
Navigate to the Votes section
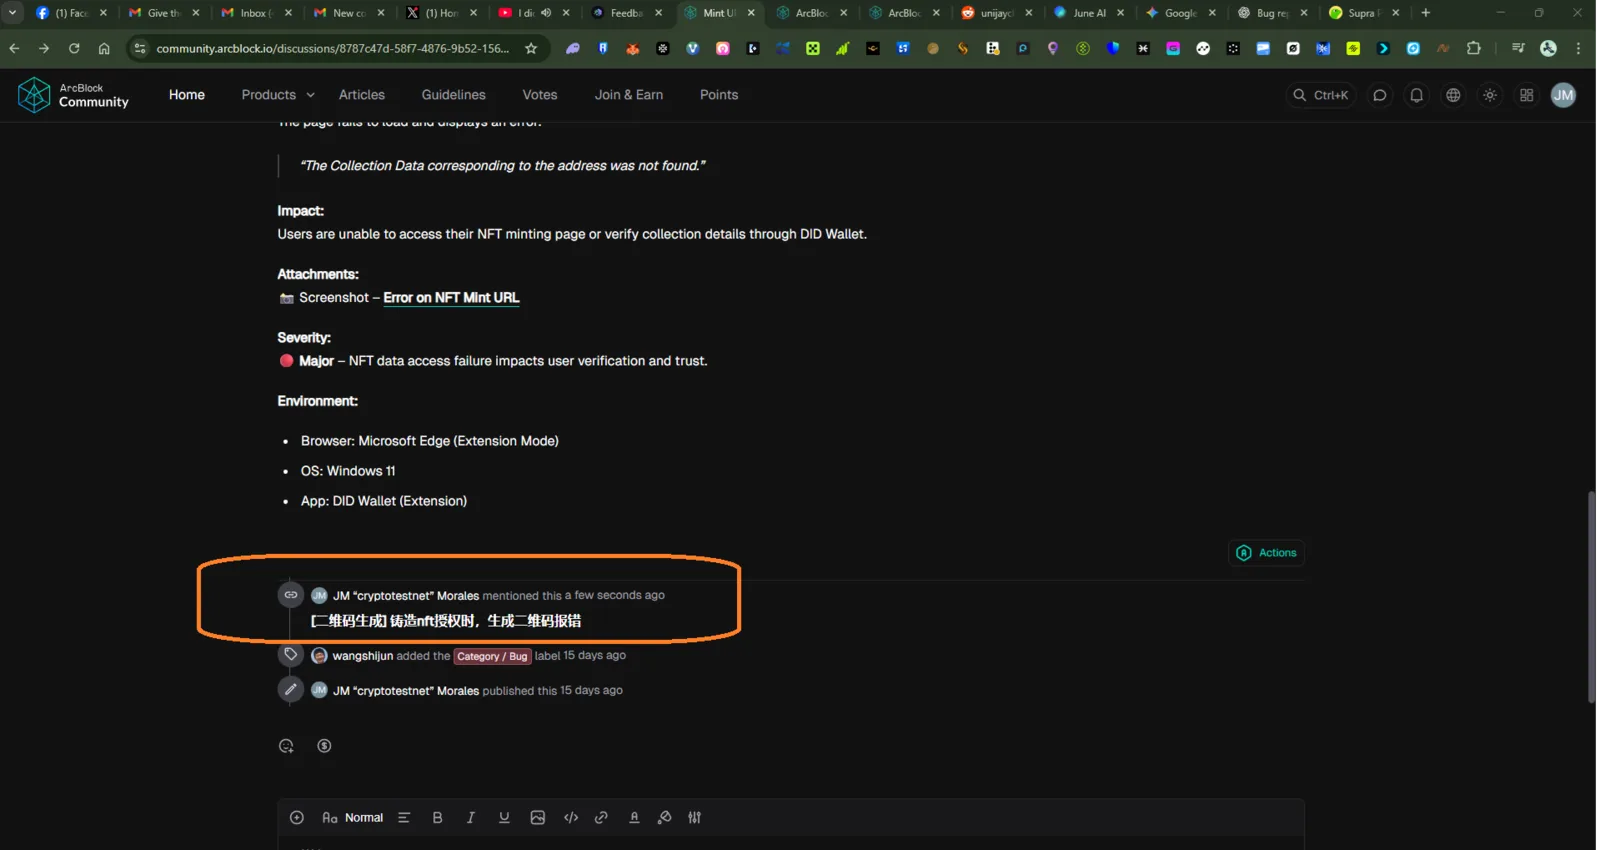pos(540,95)
